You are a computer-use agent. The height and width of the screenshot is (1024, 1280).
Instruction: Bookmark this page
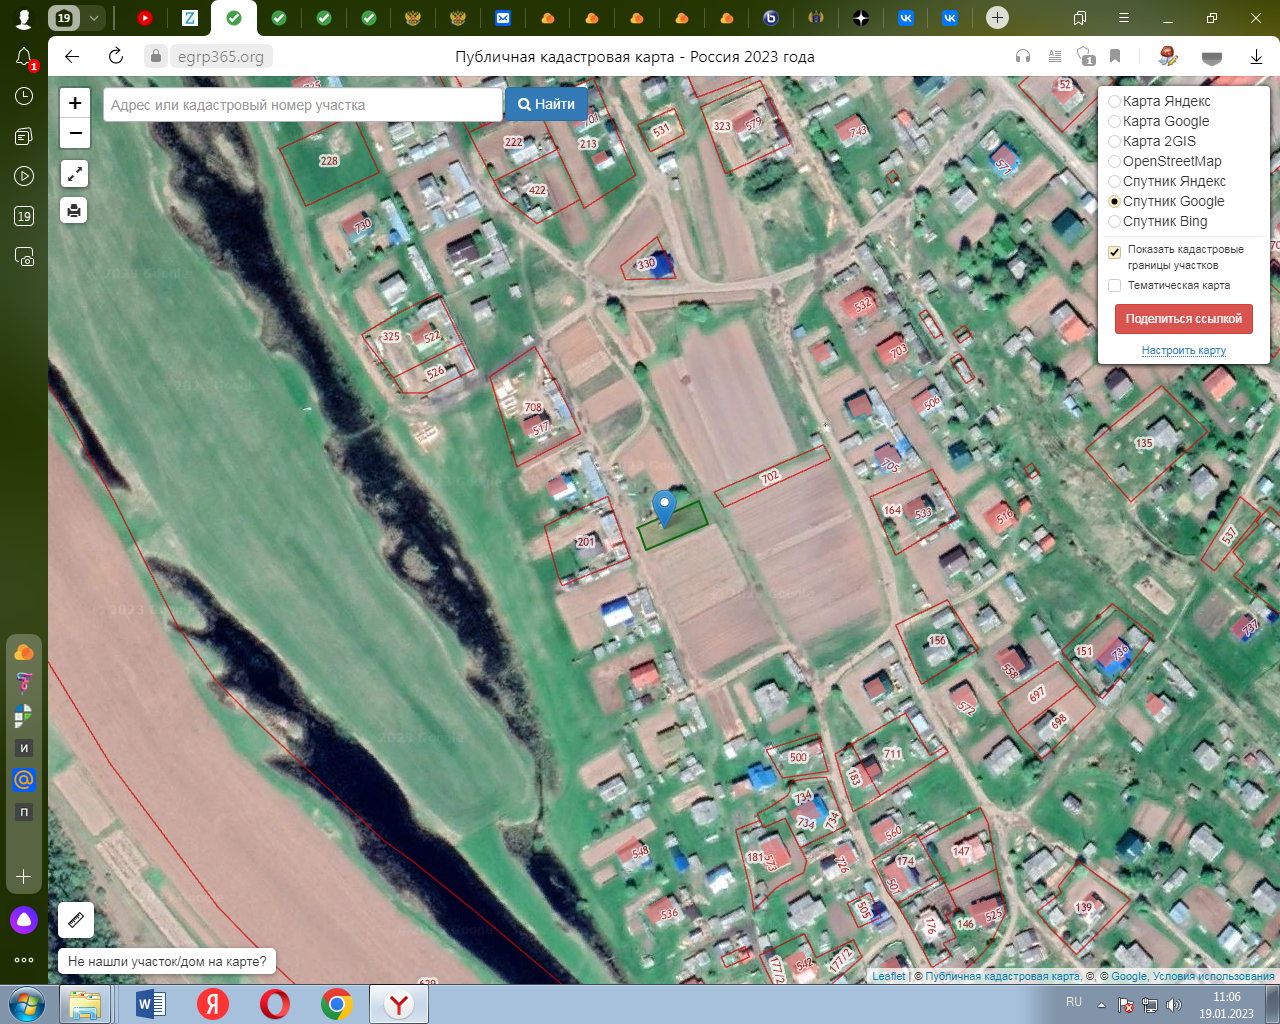[1115, 56]
